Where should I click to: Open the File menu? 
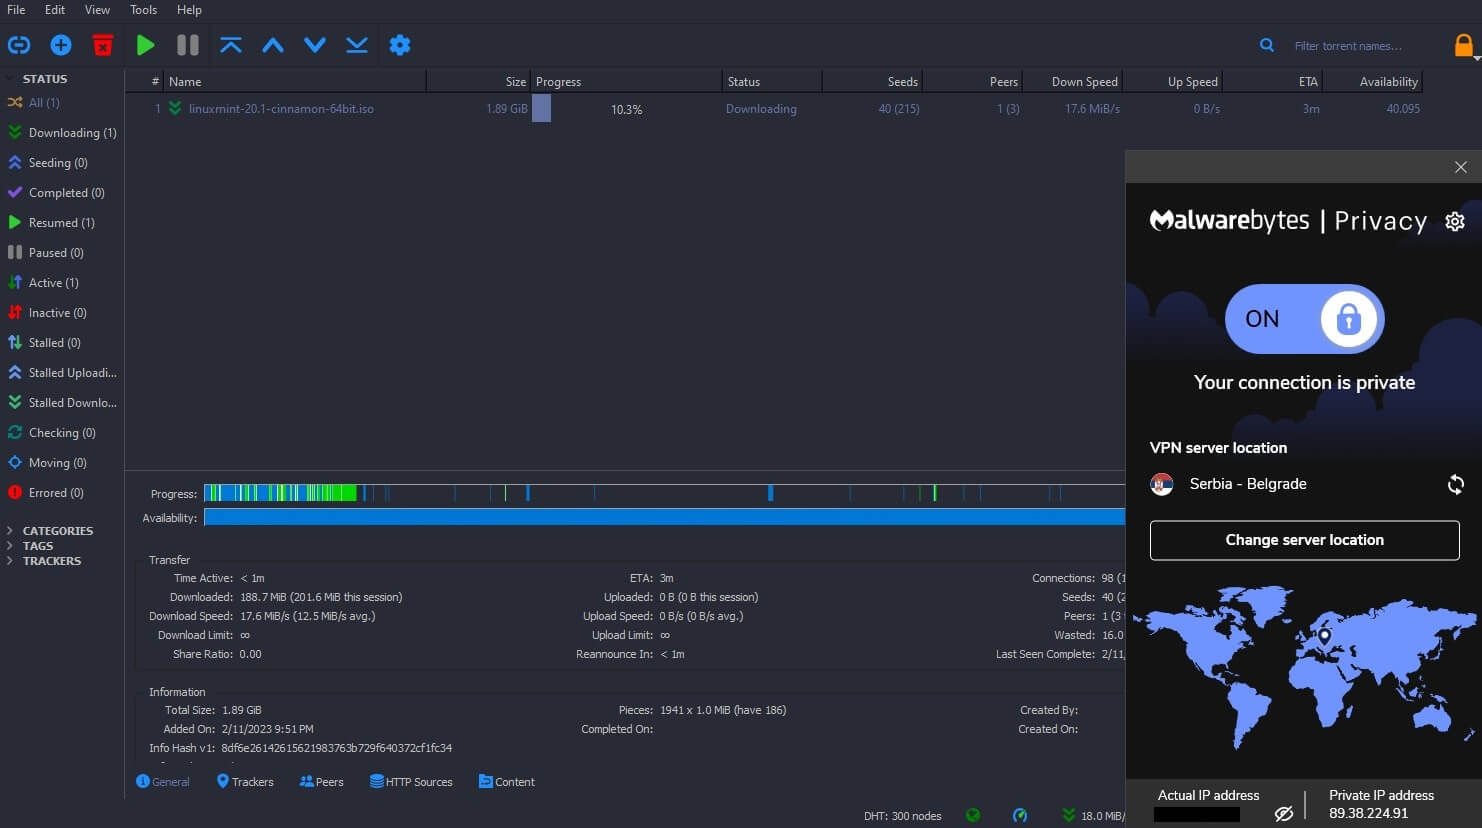pyautogui.click(x=16, y=9)
